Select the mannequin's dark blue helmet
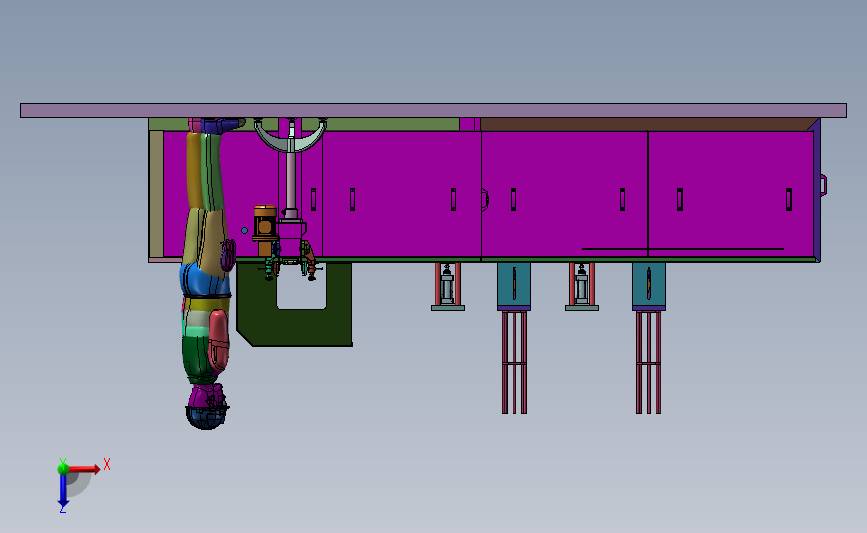867x533 pixels. pyautogui.click(x=206, y=417)
